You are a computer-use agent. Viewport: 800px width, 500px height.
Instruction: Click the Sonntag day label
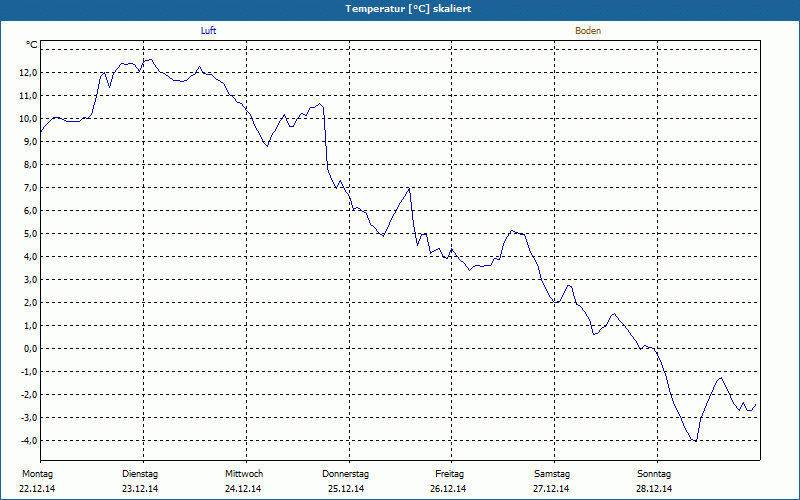click(654, 474)
